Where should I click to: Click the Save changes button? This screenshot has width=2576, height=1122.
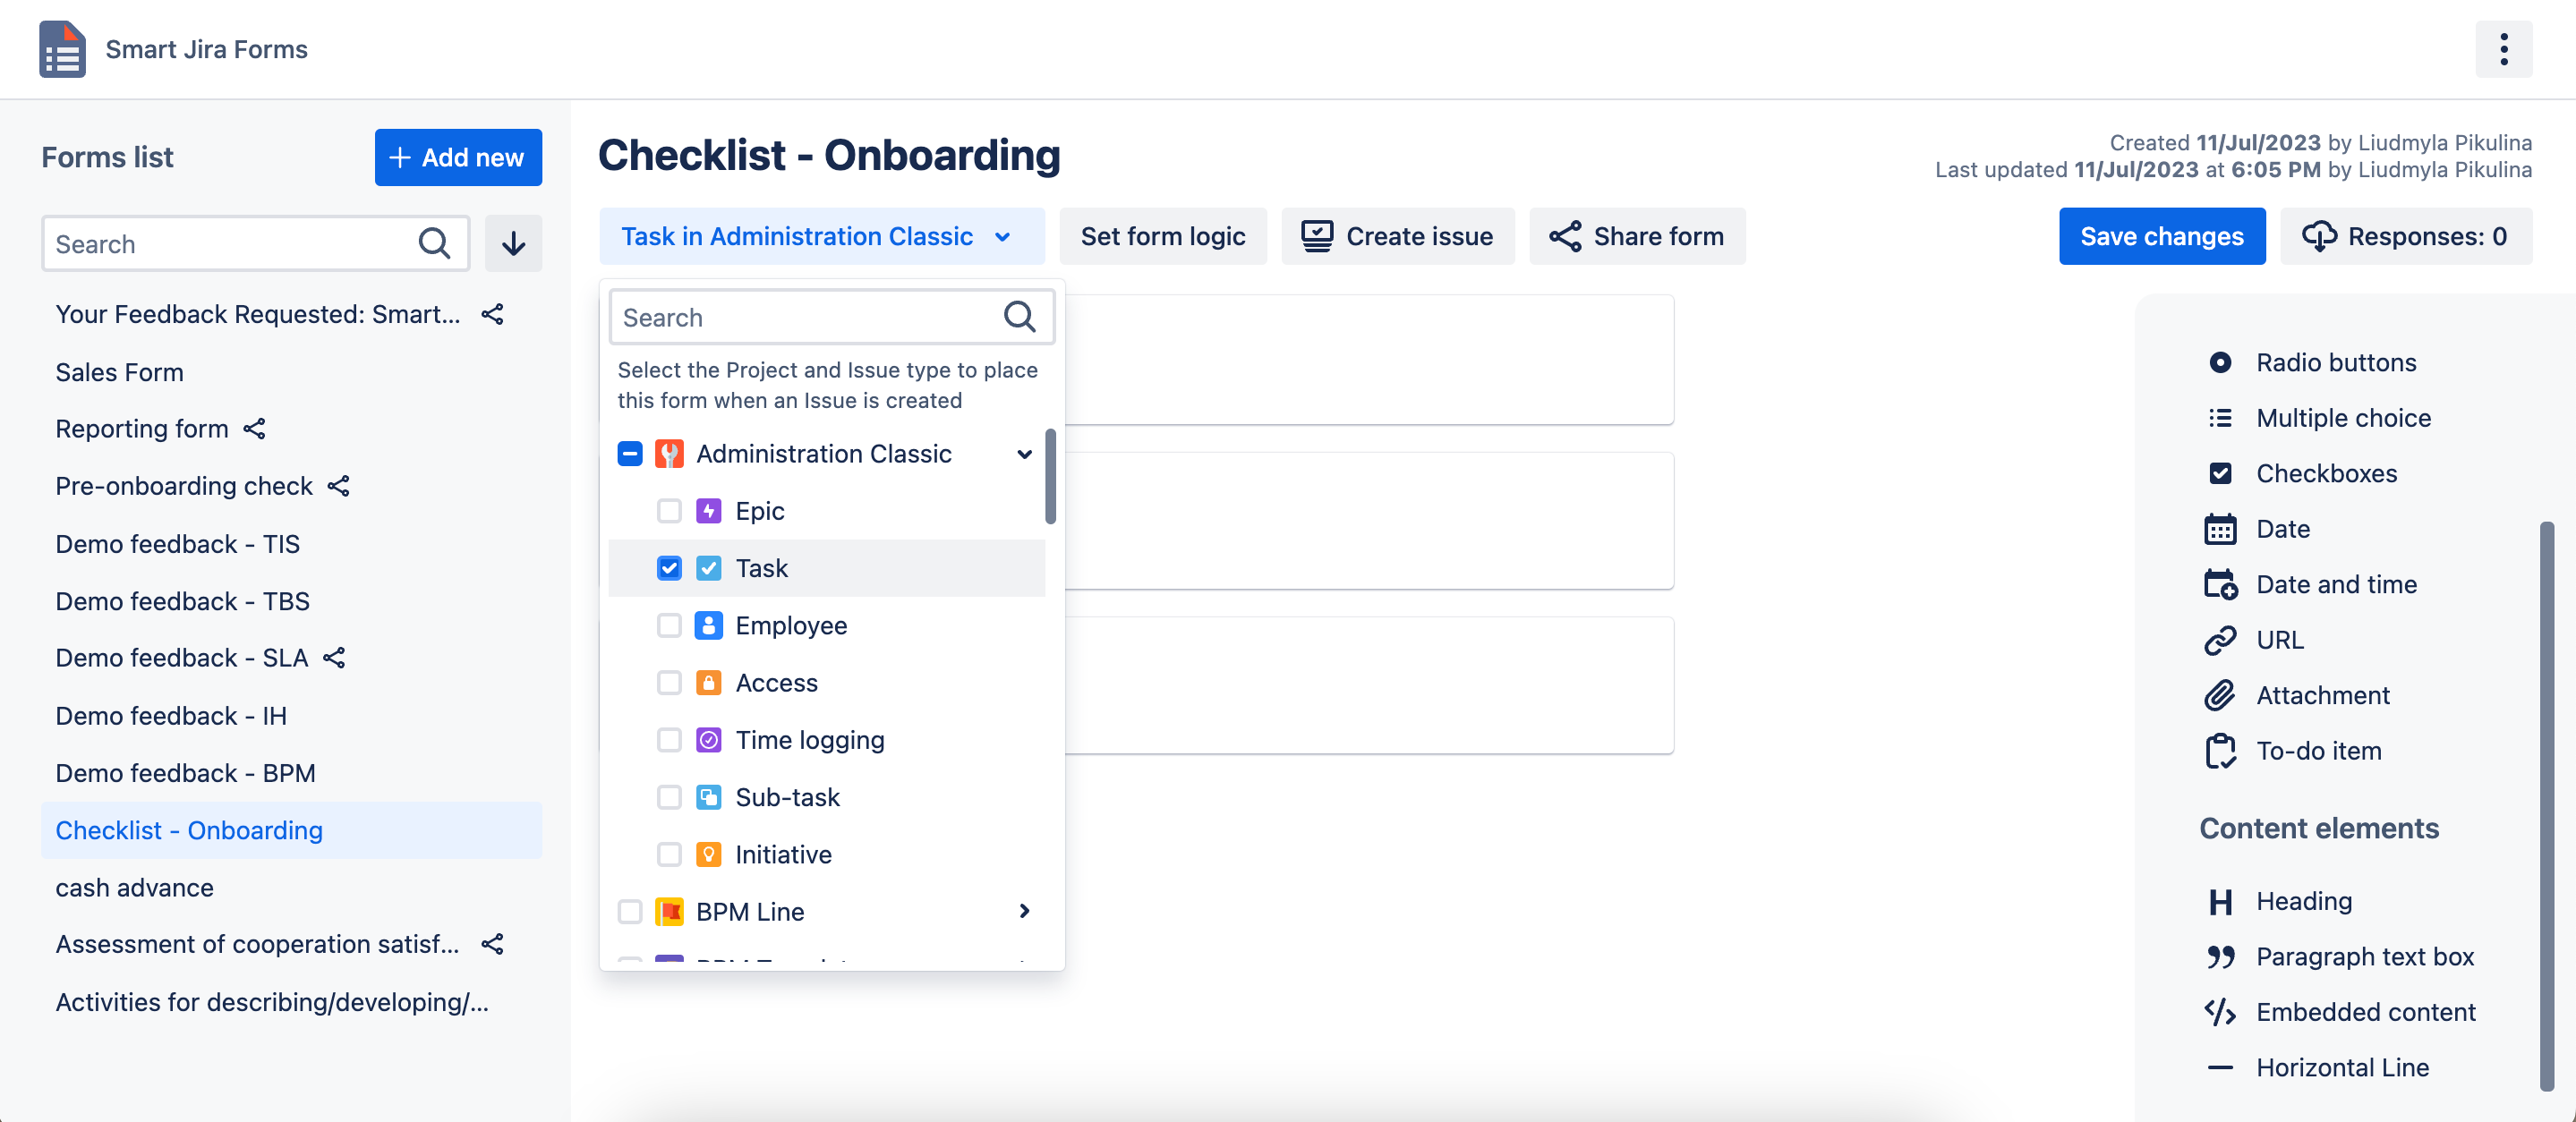click(x=2162, y=236)
